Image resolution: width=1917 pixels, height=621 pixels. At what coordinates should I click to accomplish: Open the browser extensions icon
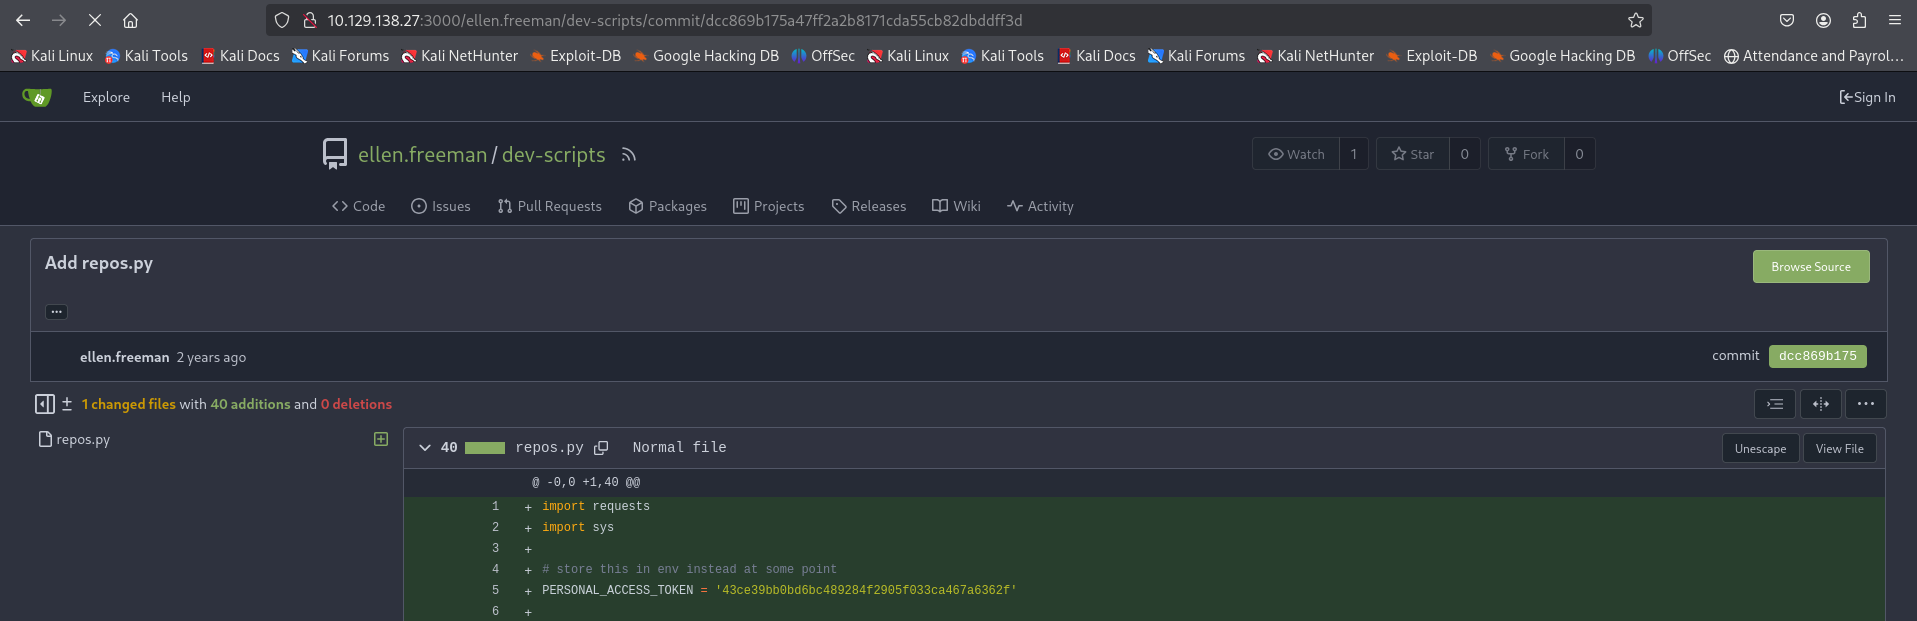[x=1859, y=20]
